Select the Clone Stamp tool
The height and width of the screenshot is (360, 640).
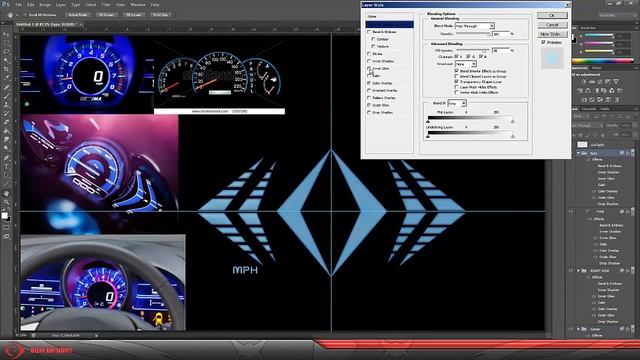click(6, 104)
